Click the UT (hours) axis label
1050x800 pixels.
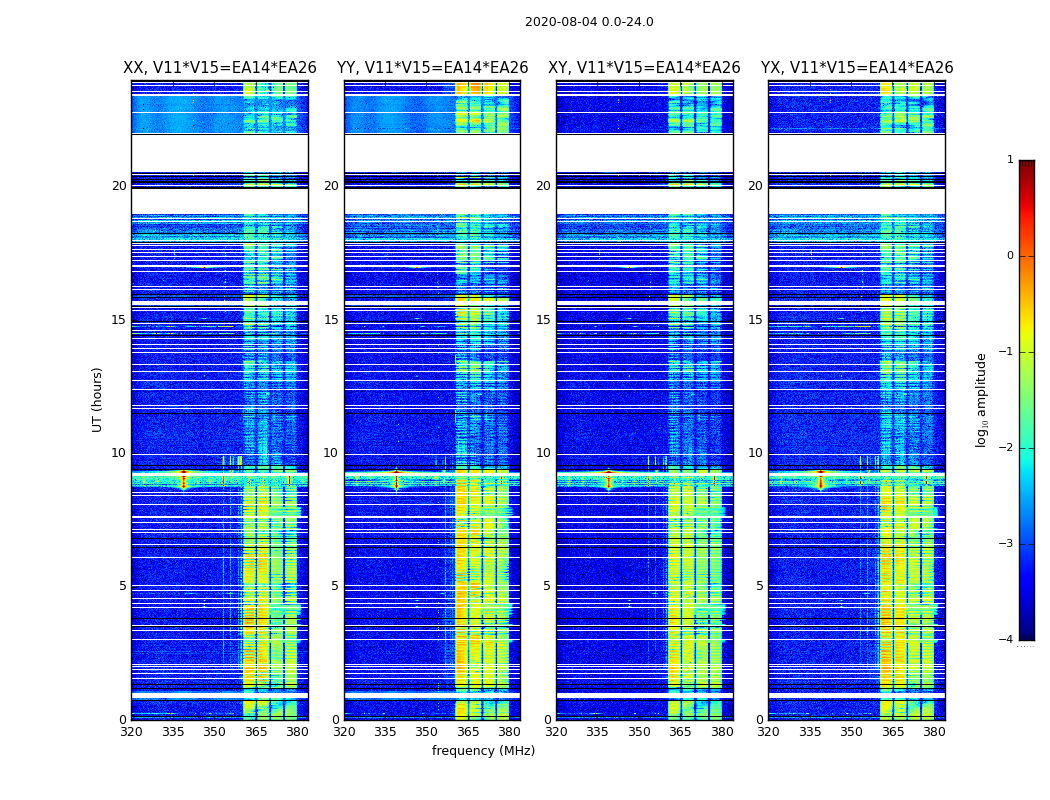pyautogui.click(x=98, y=400)
